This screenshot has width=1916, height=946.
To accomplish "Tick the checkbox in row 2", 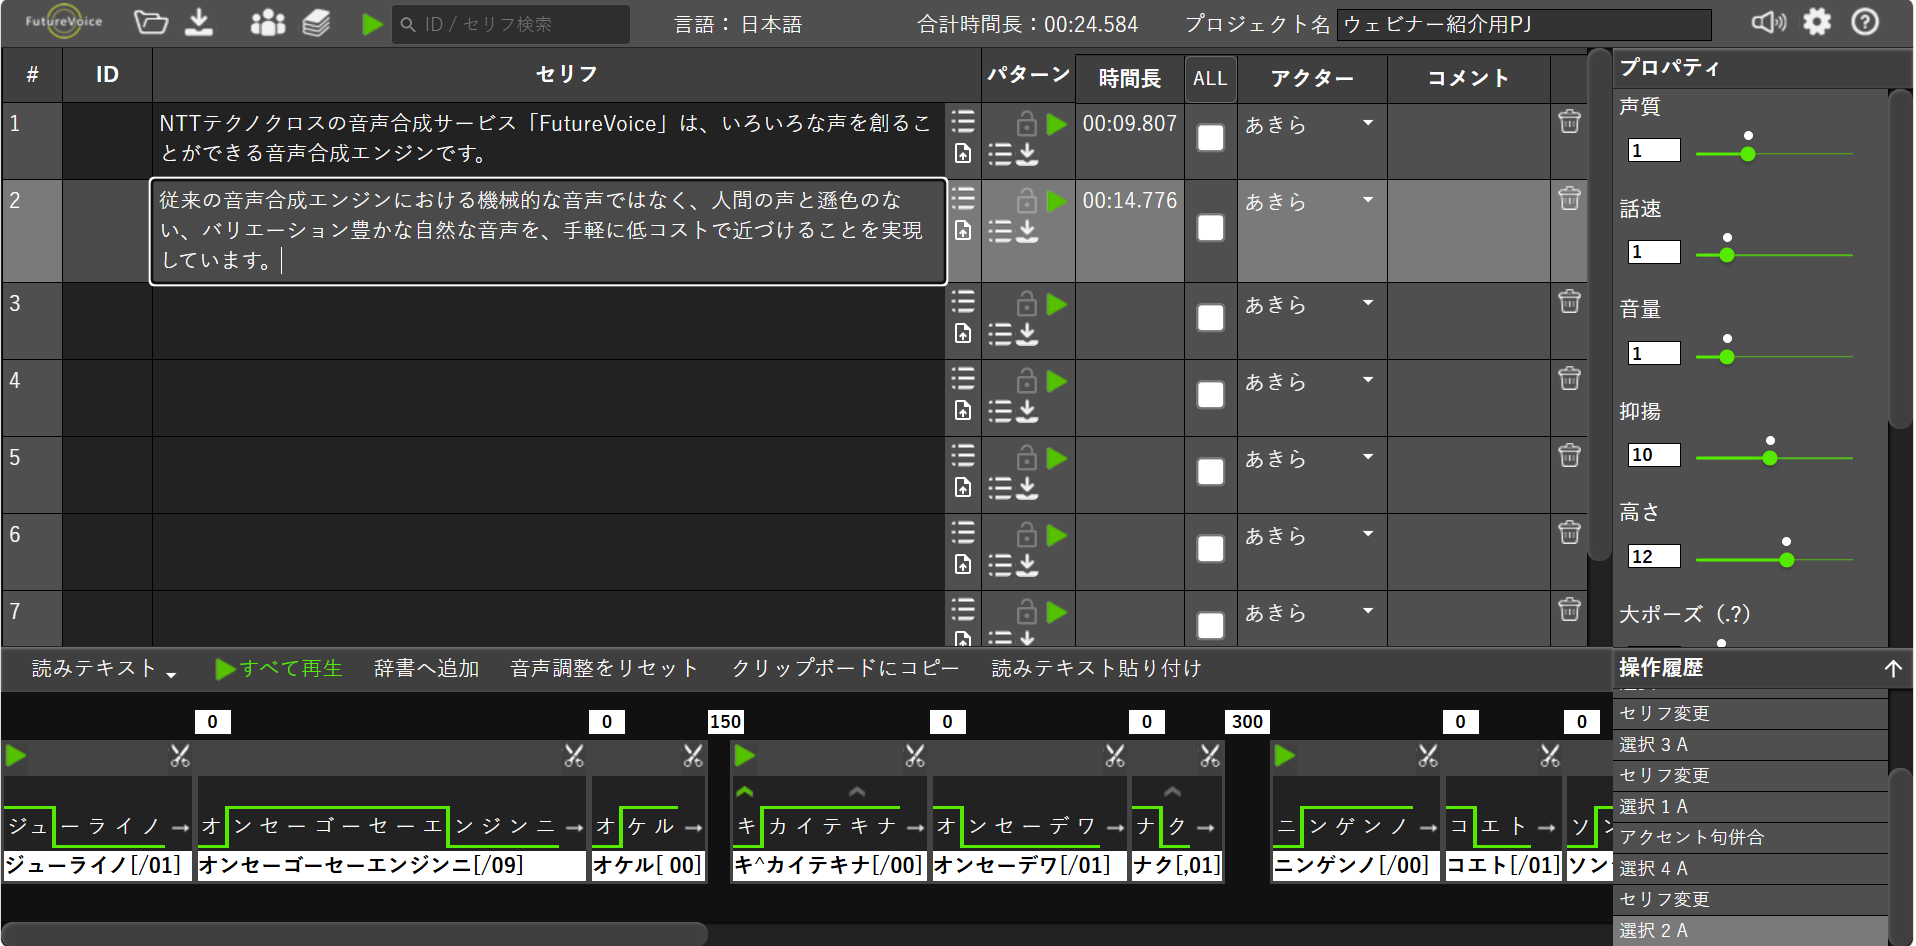I will pyautogui.click(x=1211, y=228).
